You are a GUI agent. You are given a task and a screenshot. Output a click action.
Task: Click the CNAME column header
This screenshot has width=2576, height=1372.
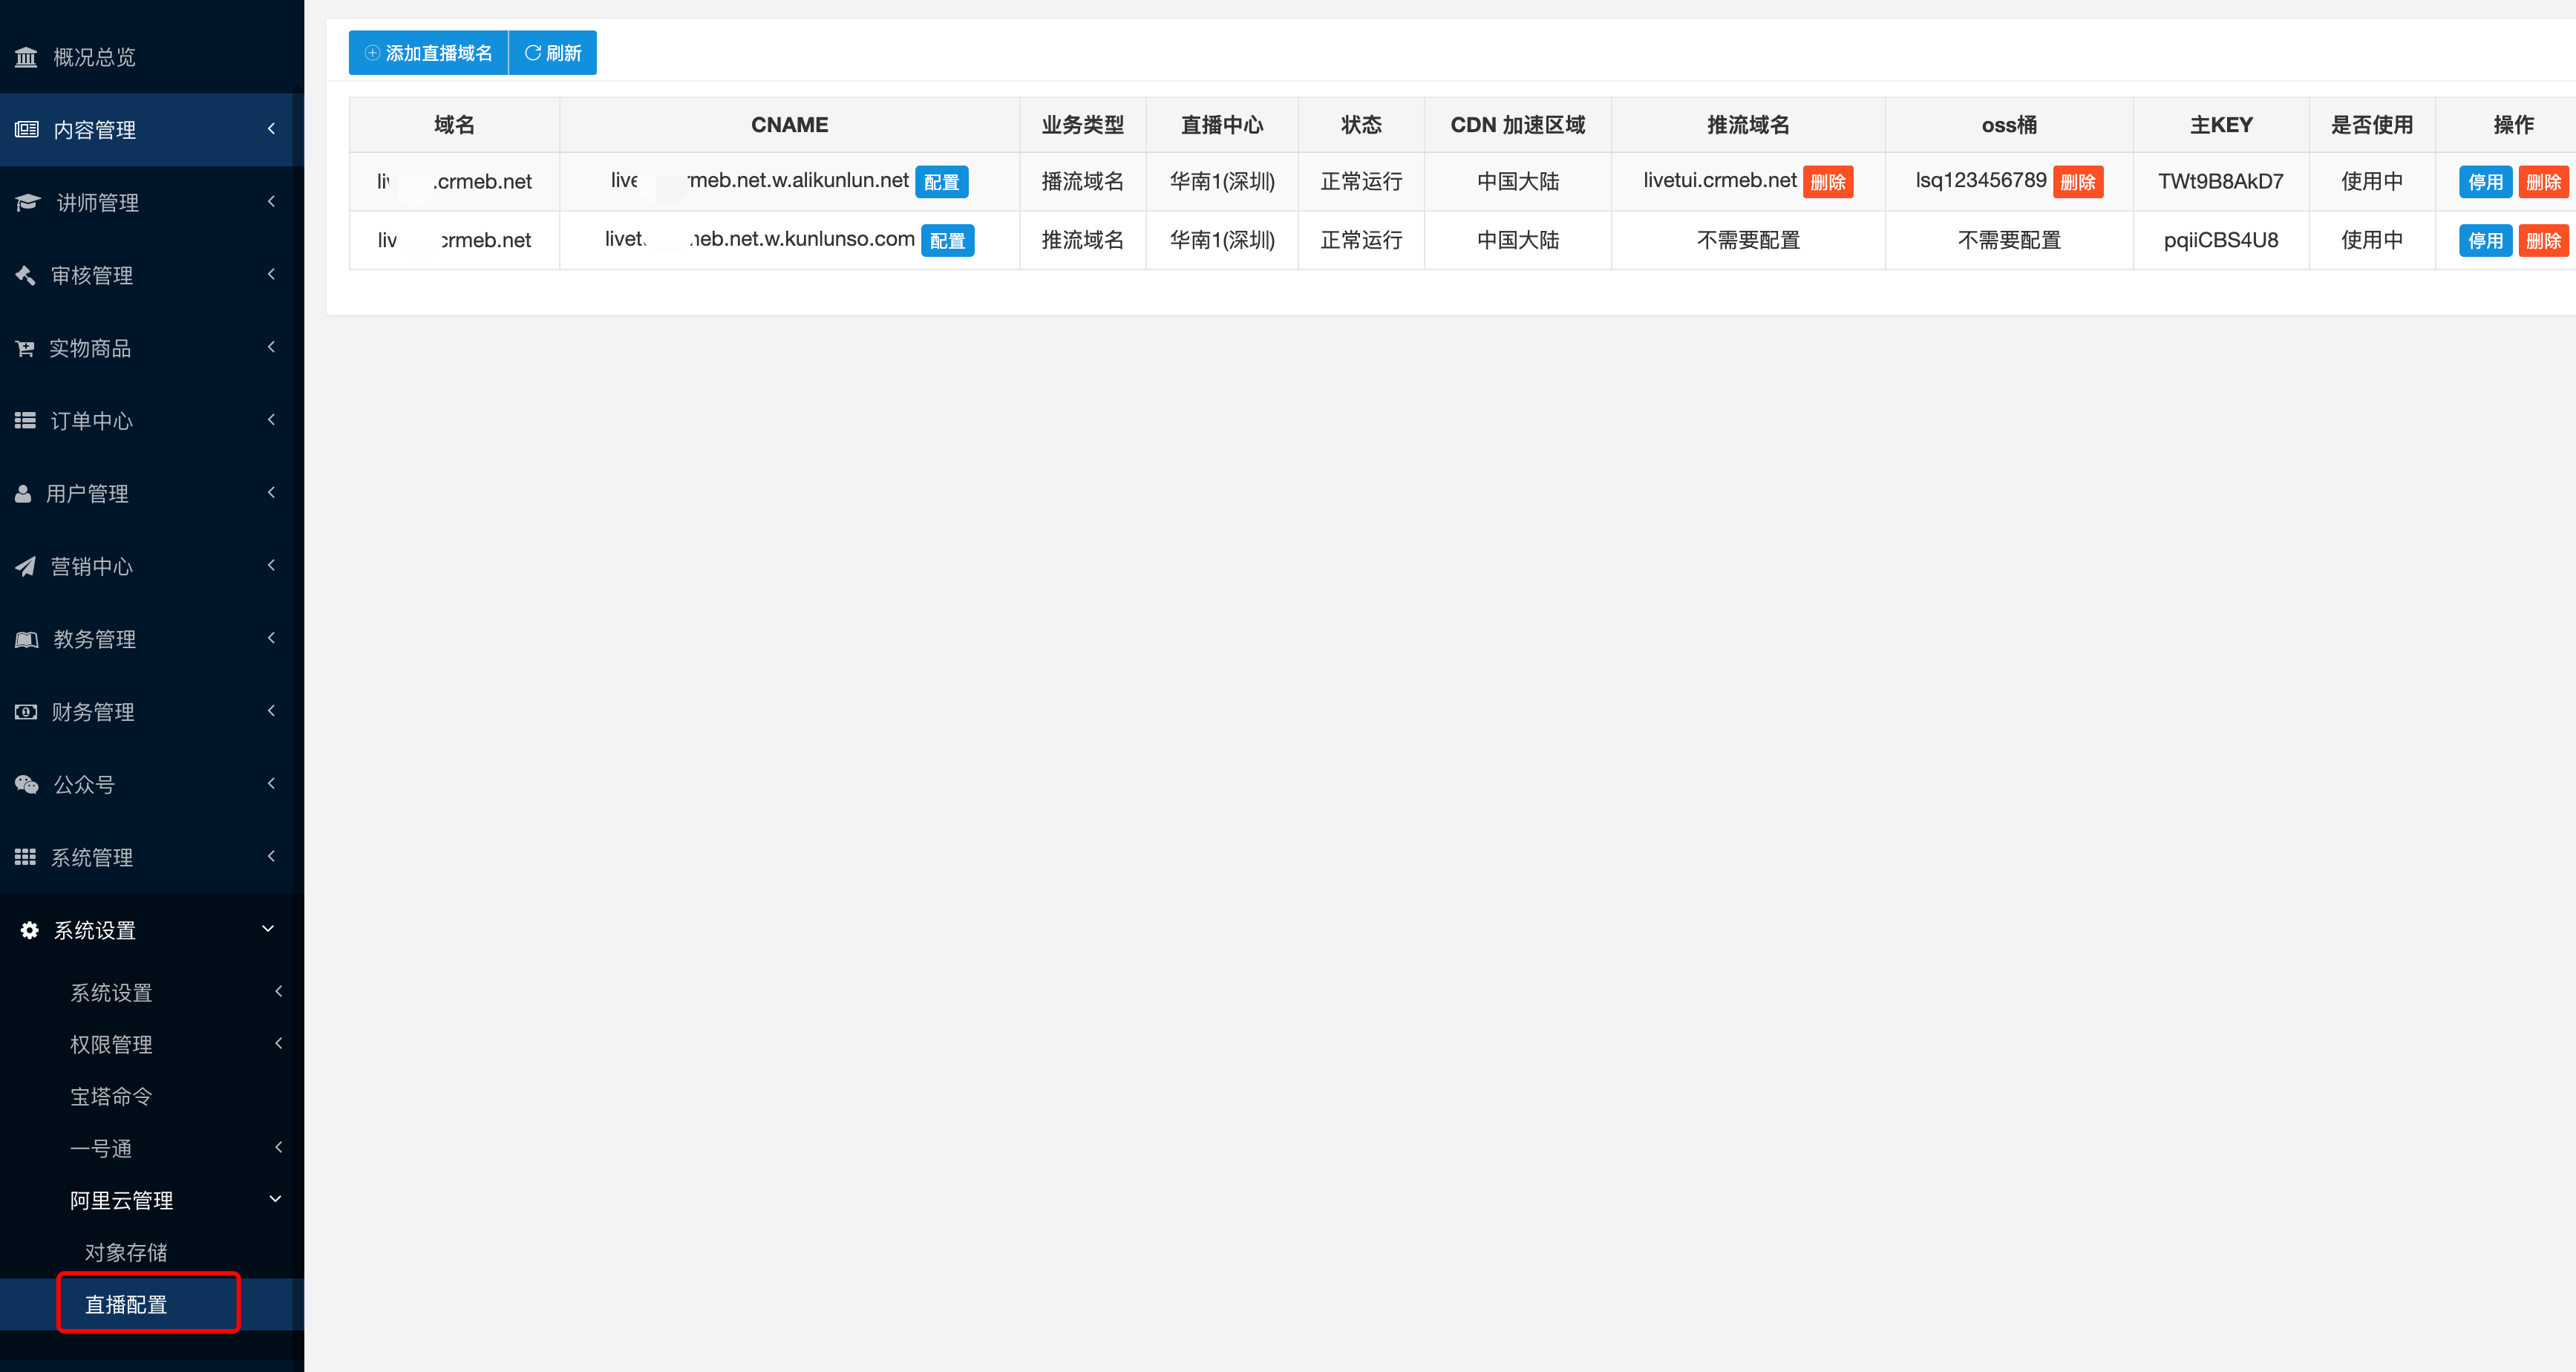pyautogui.click(x=789, y=125)
